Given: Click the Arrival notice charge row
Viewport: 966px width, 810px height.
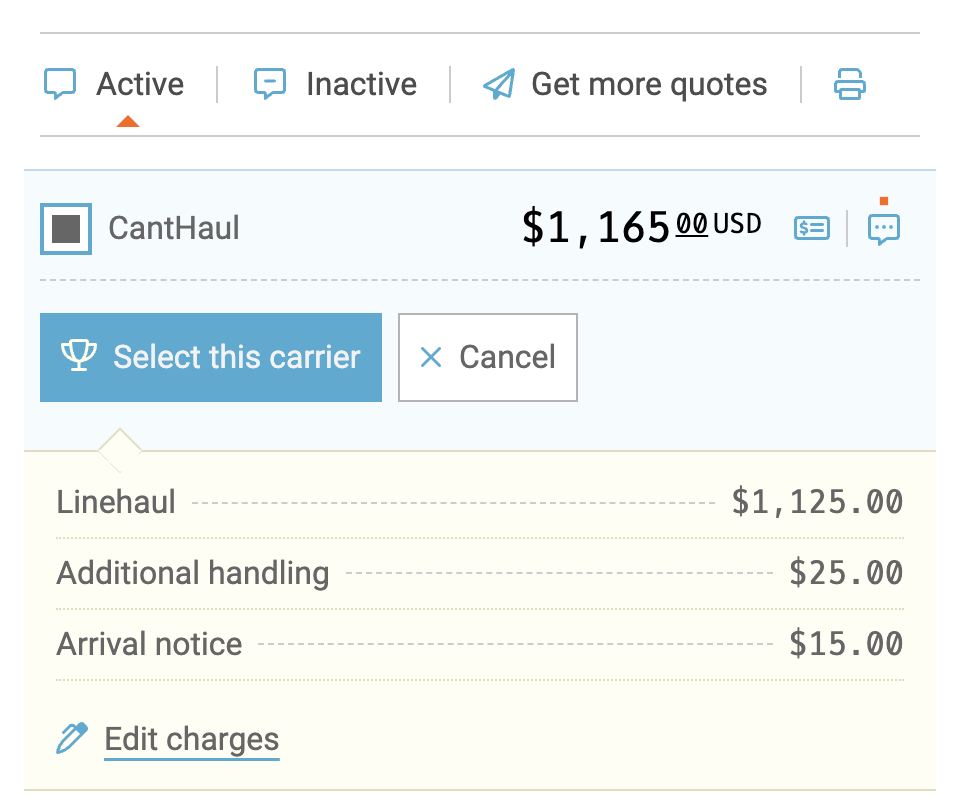Looking at the screenshot, I should (480, 643).
